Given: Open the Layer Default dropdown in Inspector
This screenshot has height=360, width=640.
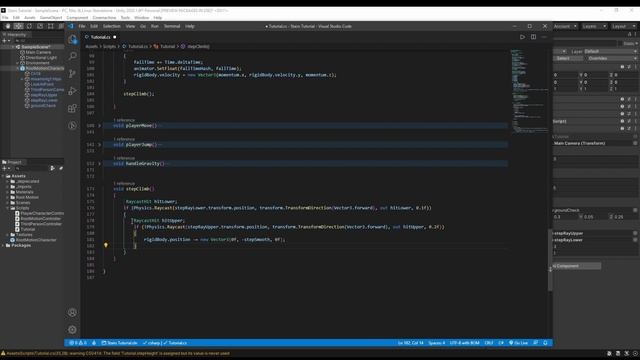Looking at the screenshot, I should coord(610,51).
